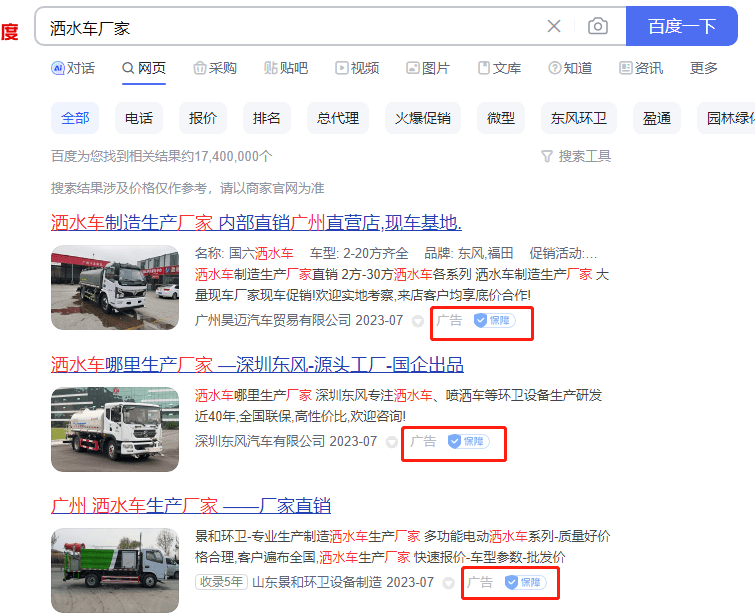Expand dropdown arrow after 深圳东风 2023-07
The image size is (755, 616).
click(392, 442)
